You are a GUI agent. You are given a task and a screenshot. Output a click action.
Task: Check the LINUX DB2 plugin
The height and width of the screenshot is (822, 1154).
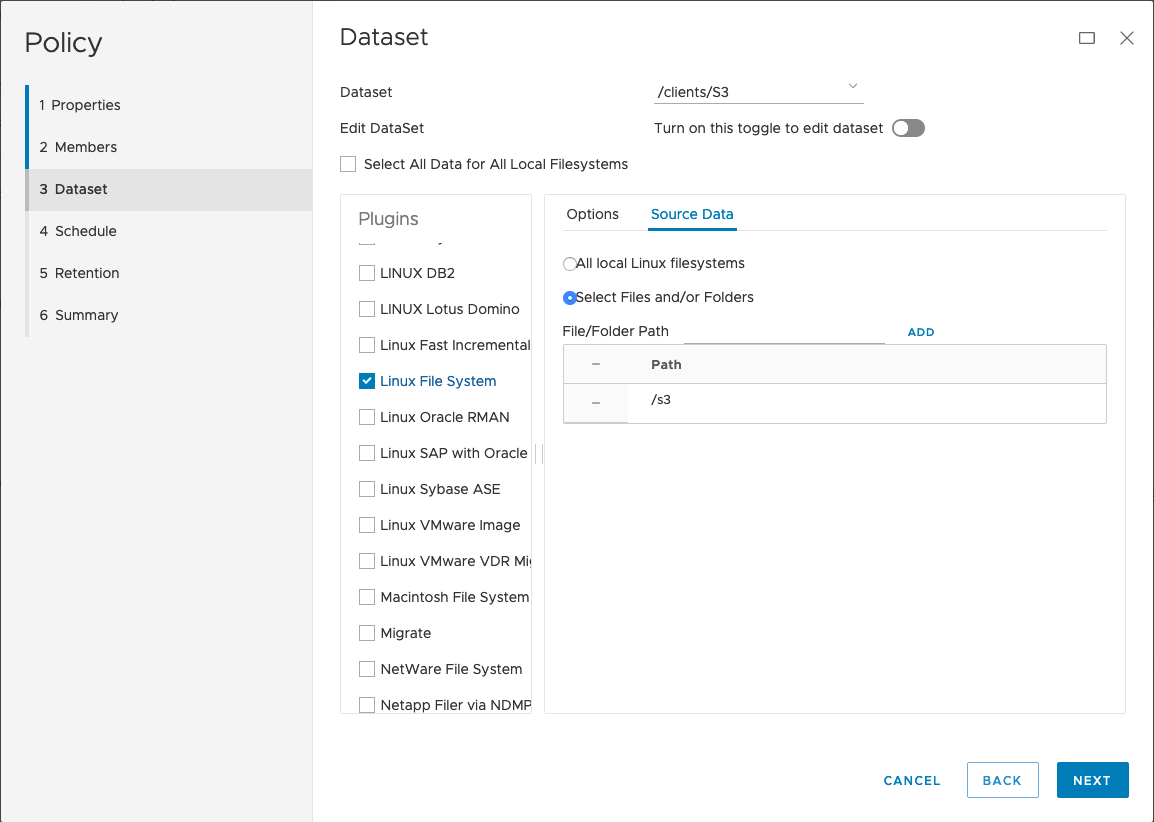click(x=366, y=273)
